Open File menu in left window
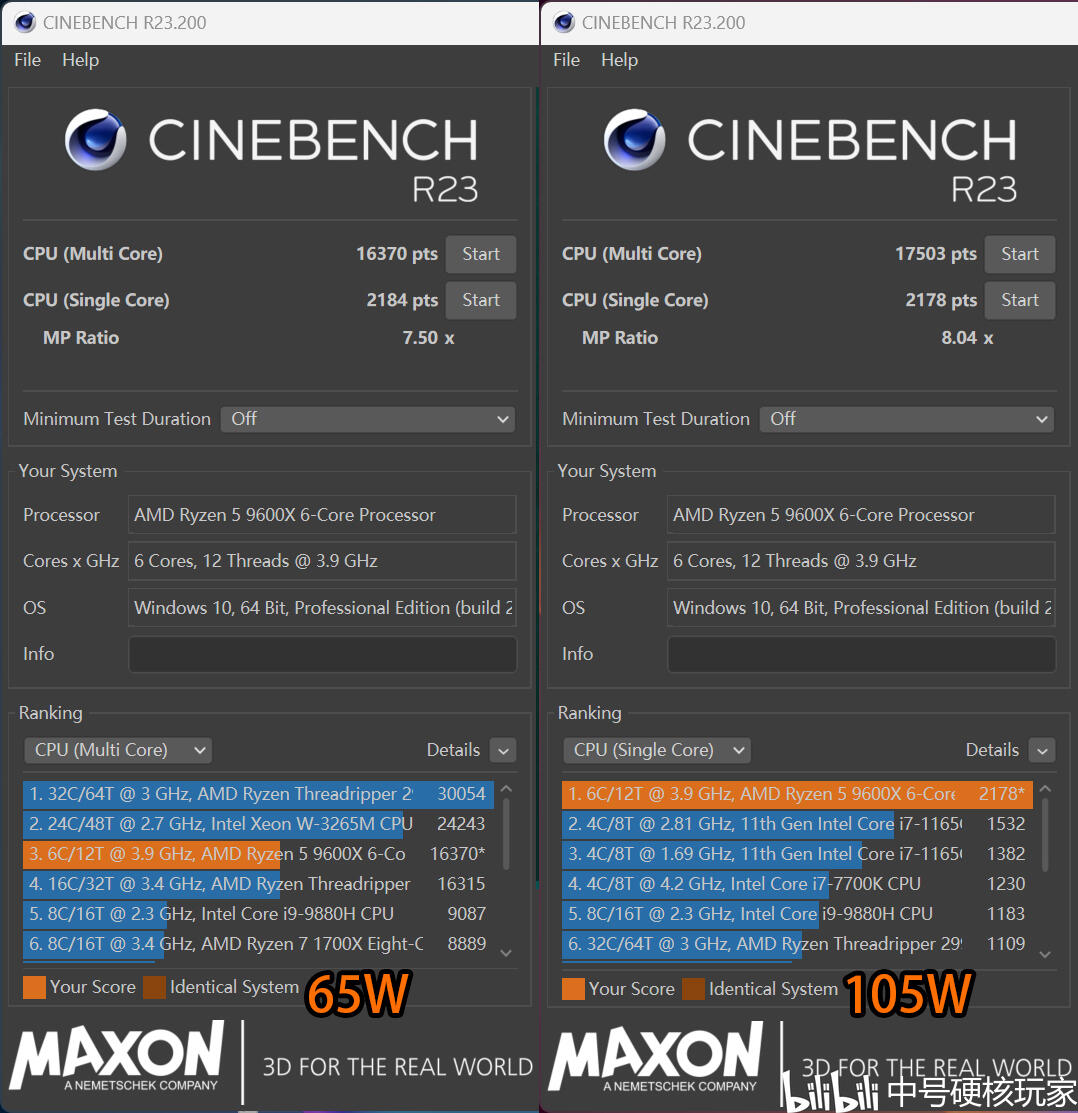Screen dimensions: 1078x1113 [28, 60]
